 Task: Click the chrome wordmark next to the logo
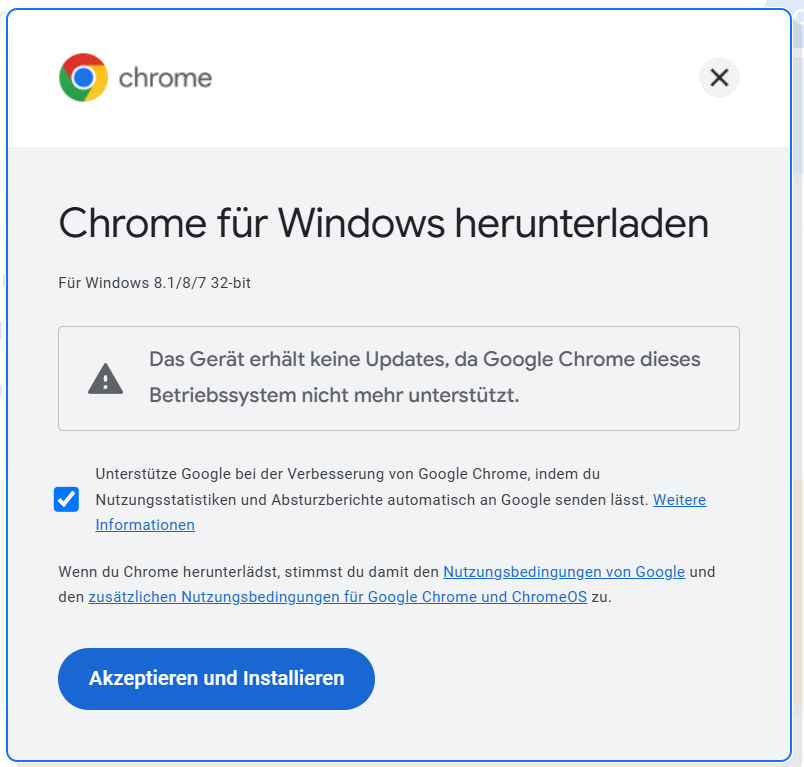(164, 78)
